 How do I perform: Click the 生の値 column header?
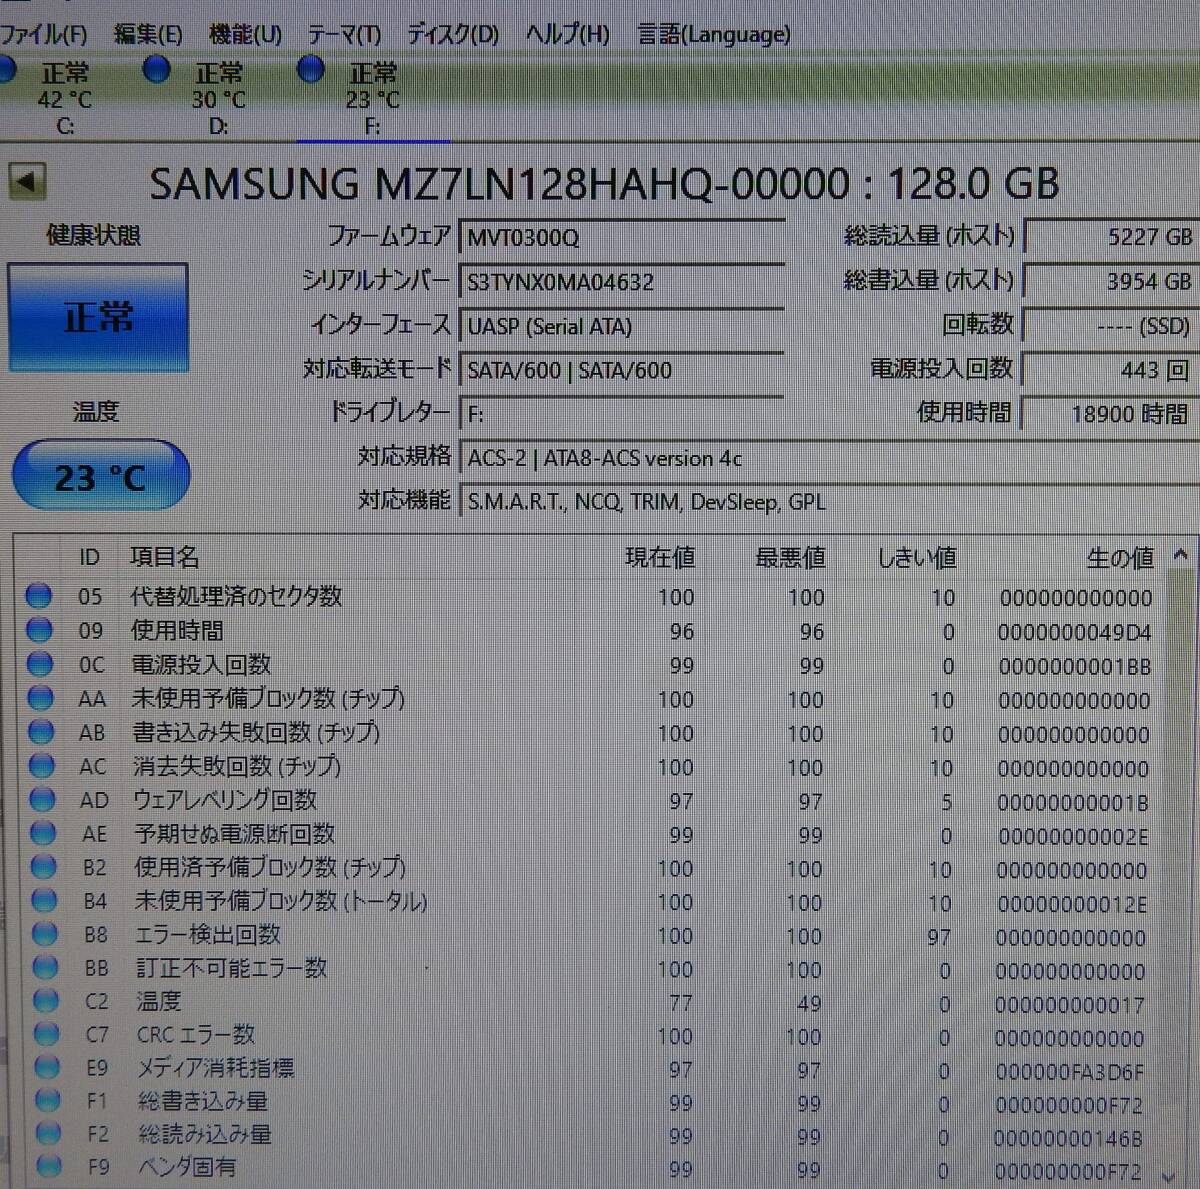point(1120,557)
